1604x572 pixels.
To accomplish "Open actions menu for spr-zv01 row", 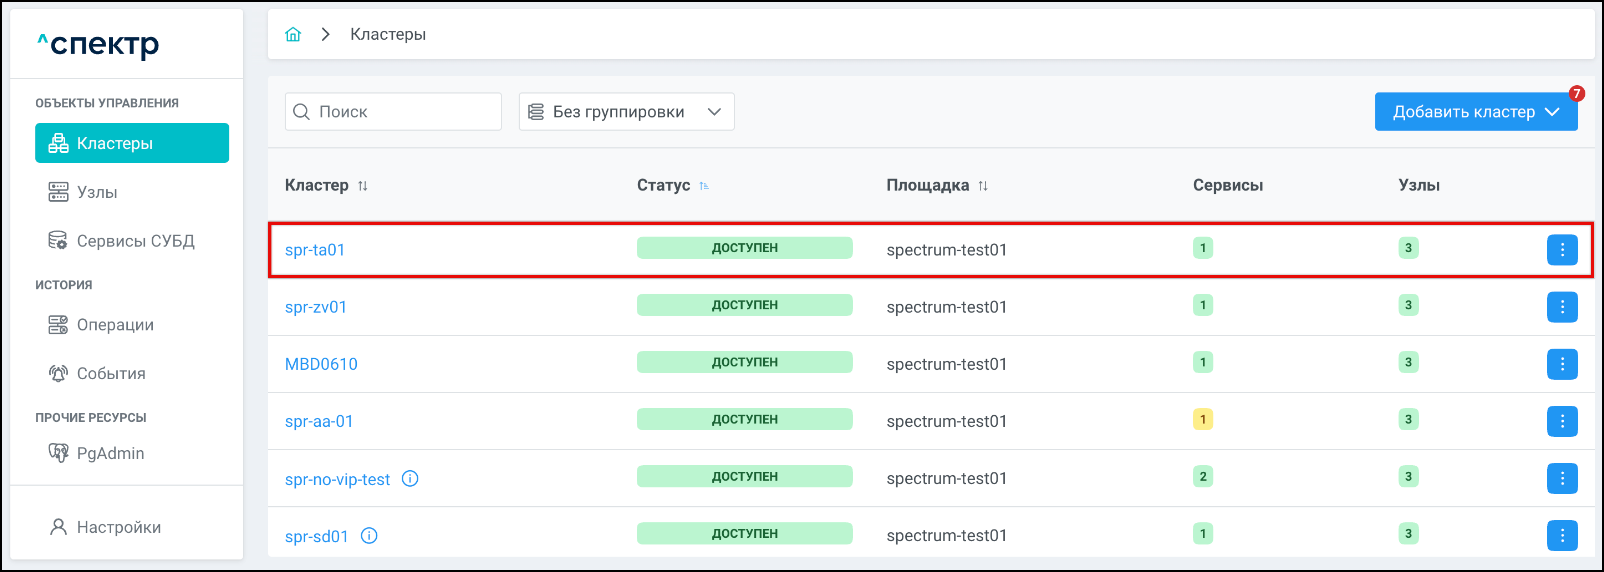I will coord(1561,307).
